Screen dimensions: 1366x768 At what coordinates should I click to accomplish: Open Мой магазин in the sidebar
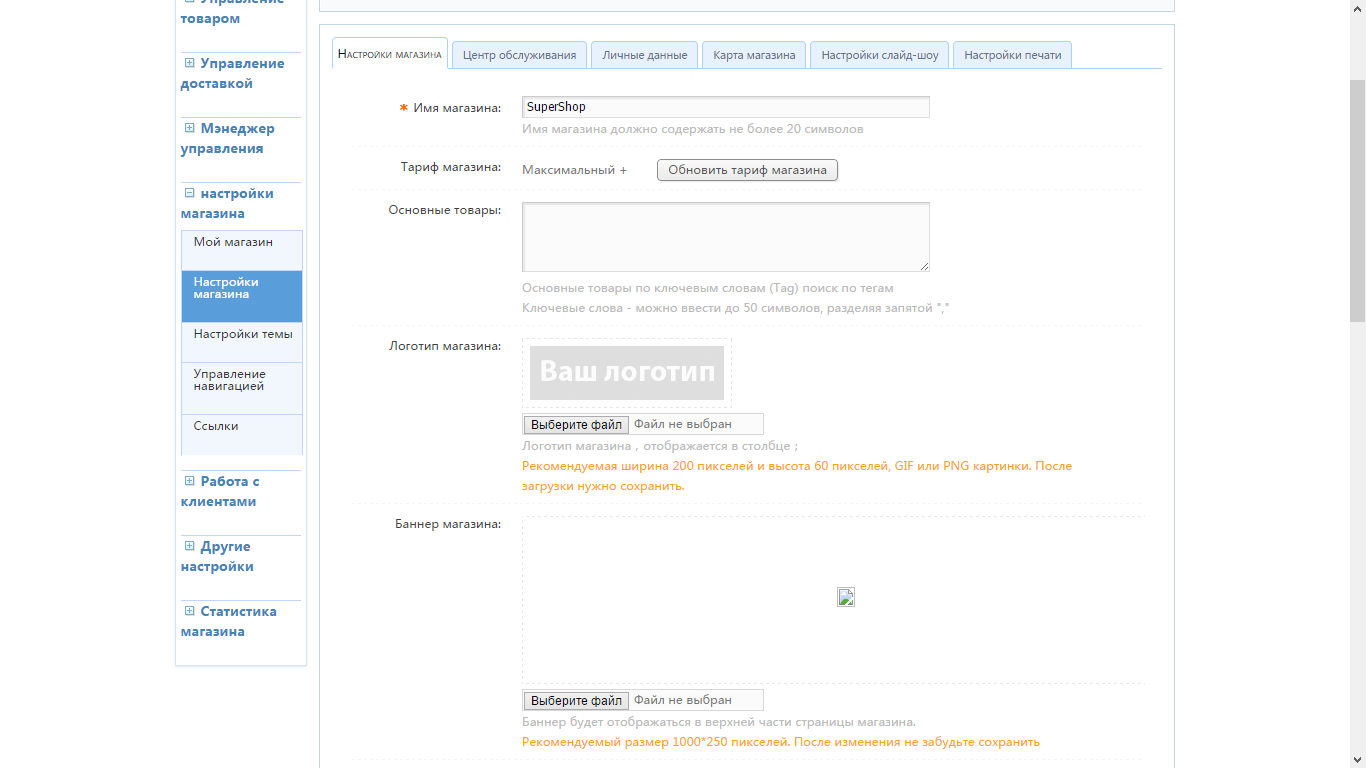coord(242,250)
